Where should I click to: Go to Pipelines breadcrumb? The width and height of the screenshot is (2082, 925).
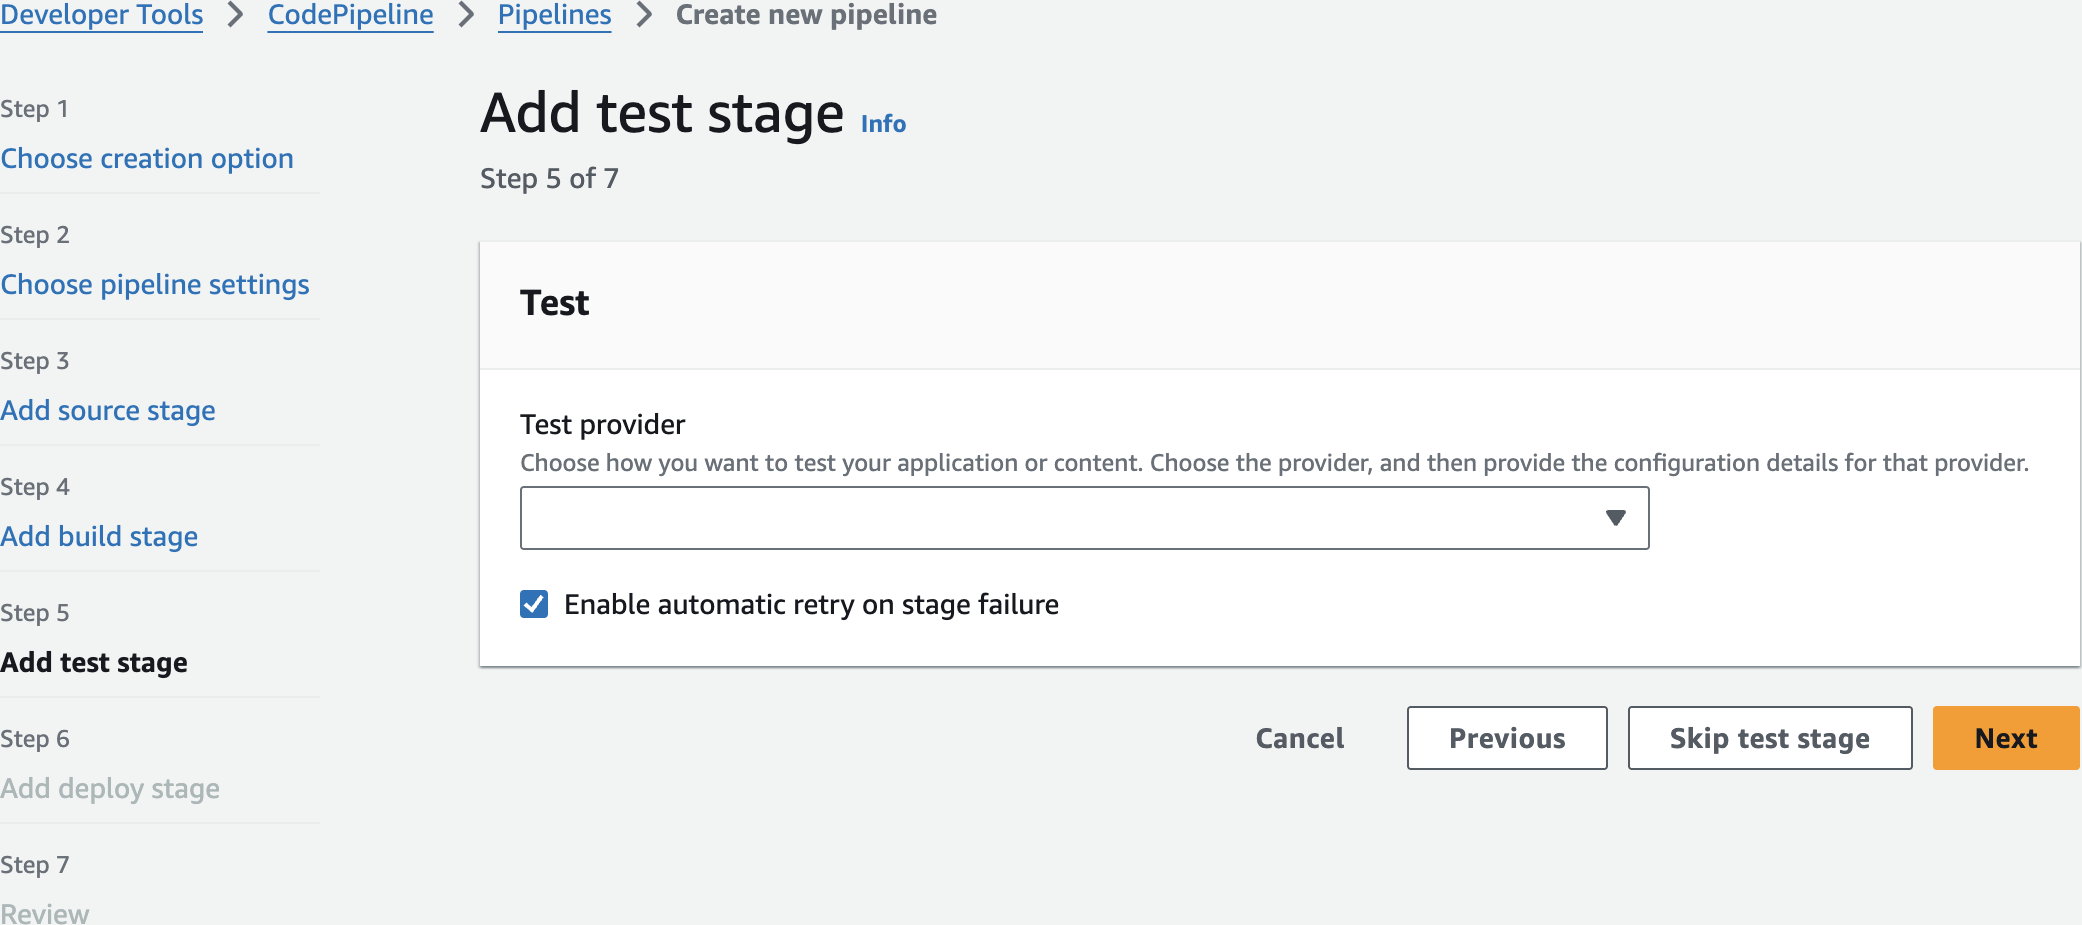(x=554, y=15)
